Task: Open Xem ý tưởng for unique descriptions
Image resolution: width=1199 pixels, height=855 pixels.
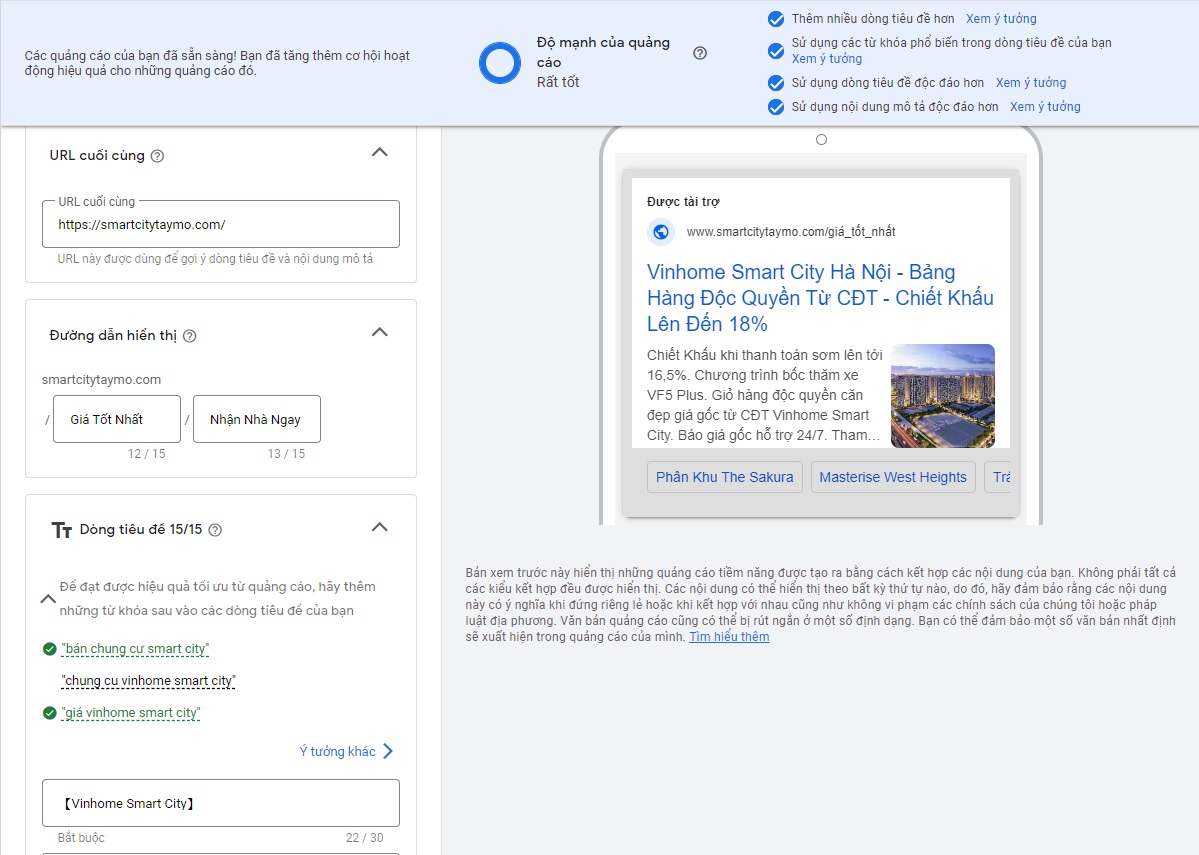Action: [1045, 107]
